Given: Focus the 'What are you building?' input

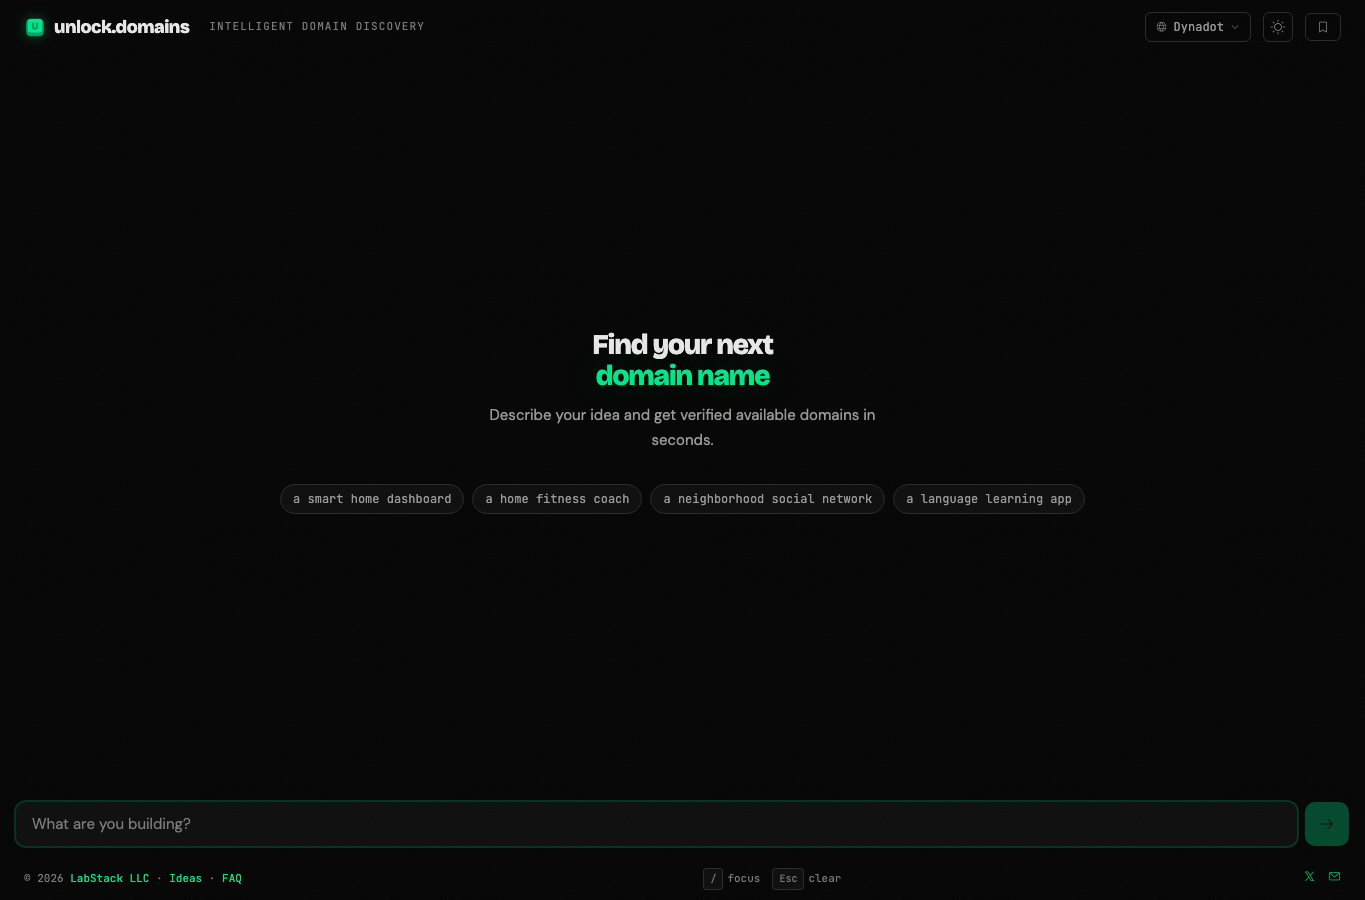Looking at the screenshot, I should click(x=656, y=824).
